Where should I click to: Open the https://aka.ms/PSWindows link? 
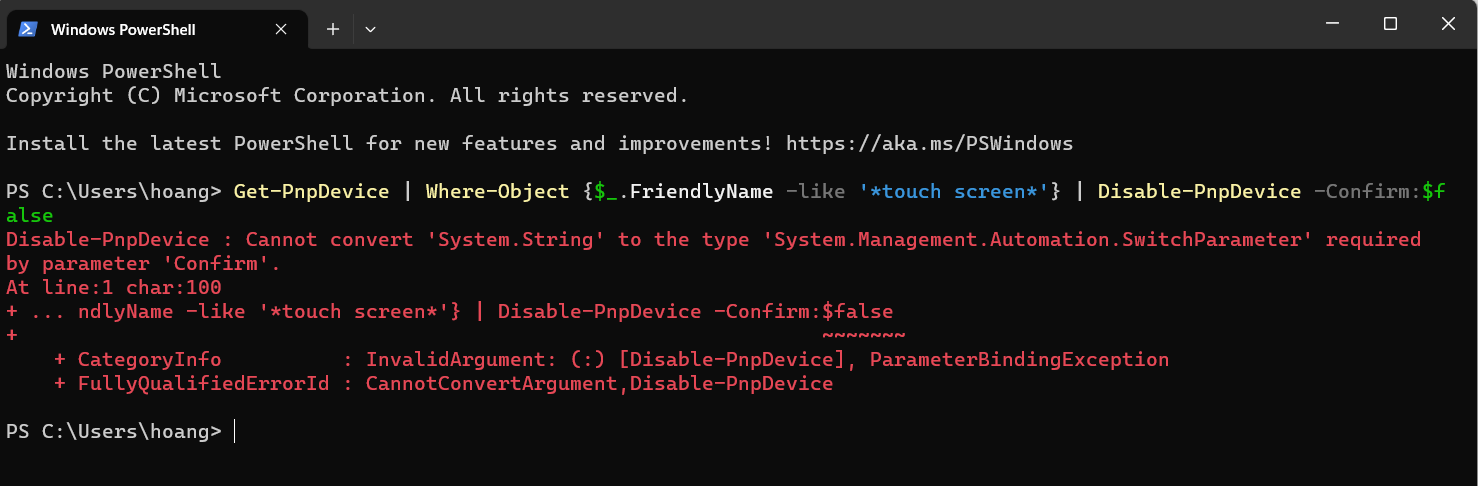click(929, 144)
